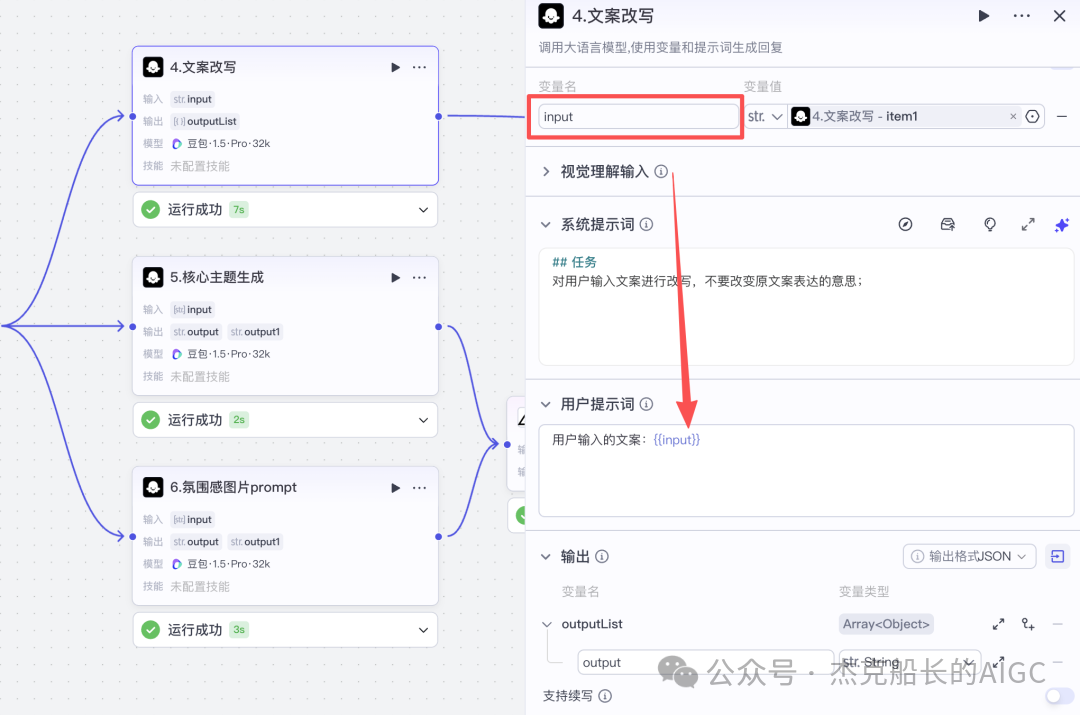Run the 6.氛围感图片prompt node
1080x715 pixels.
point(395,488)
